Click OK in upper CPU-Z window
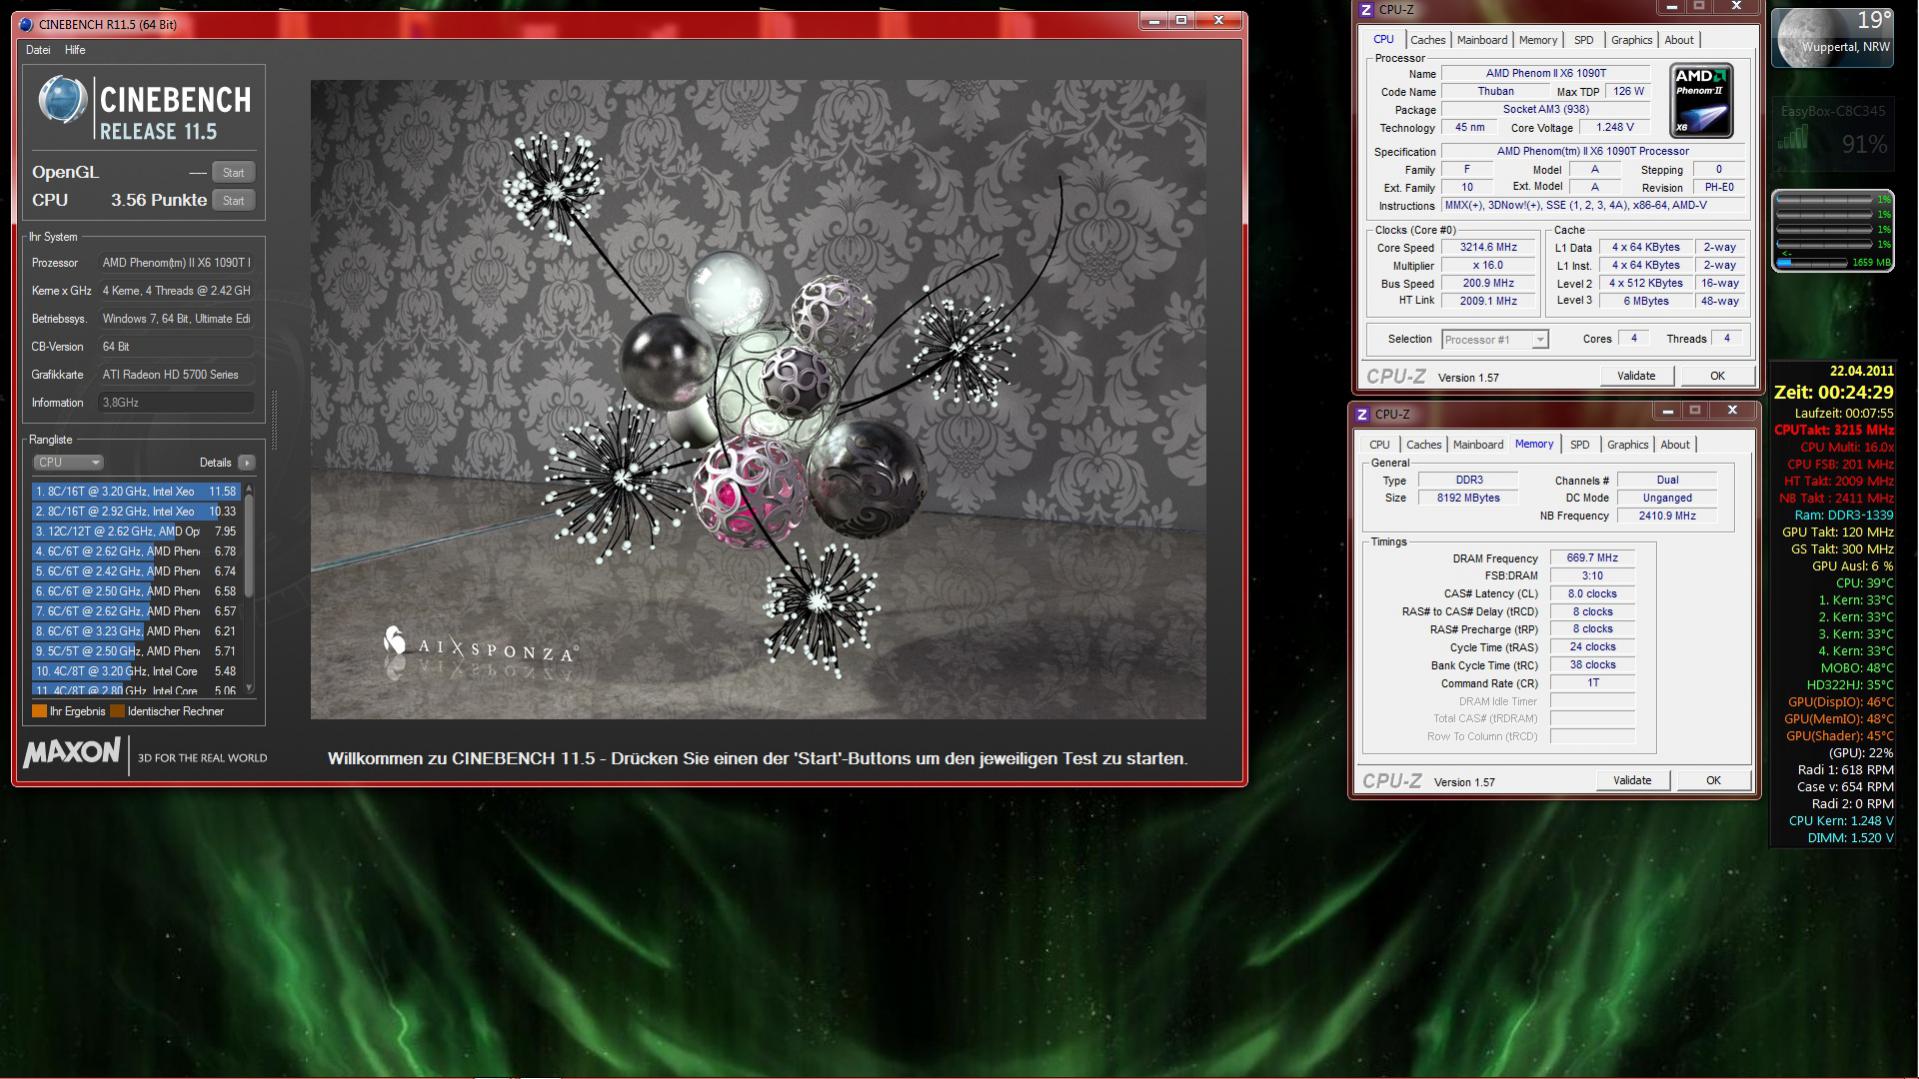 [x=1717, y=376]
